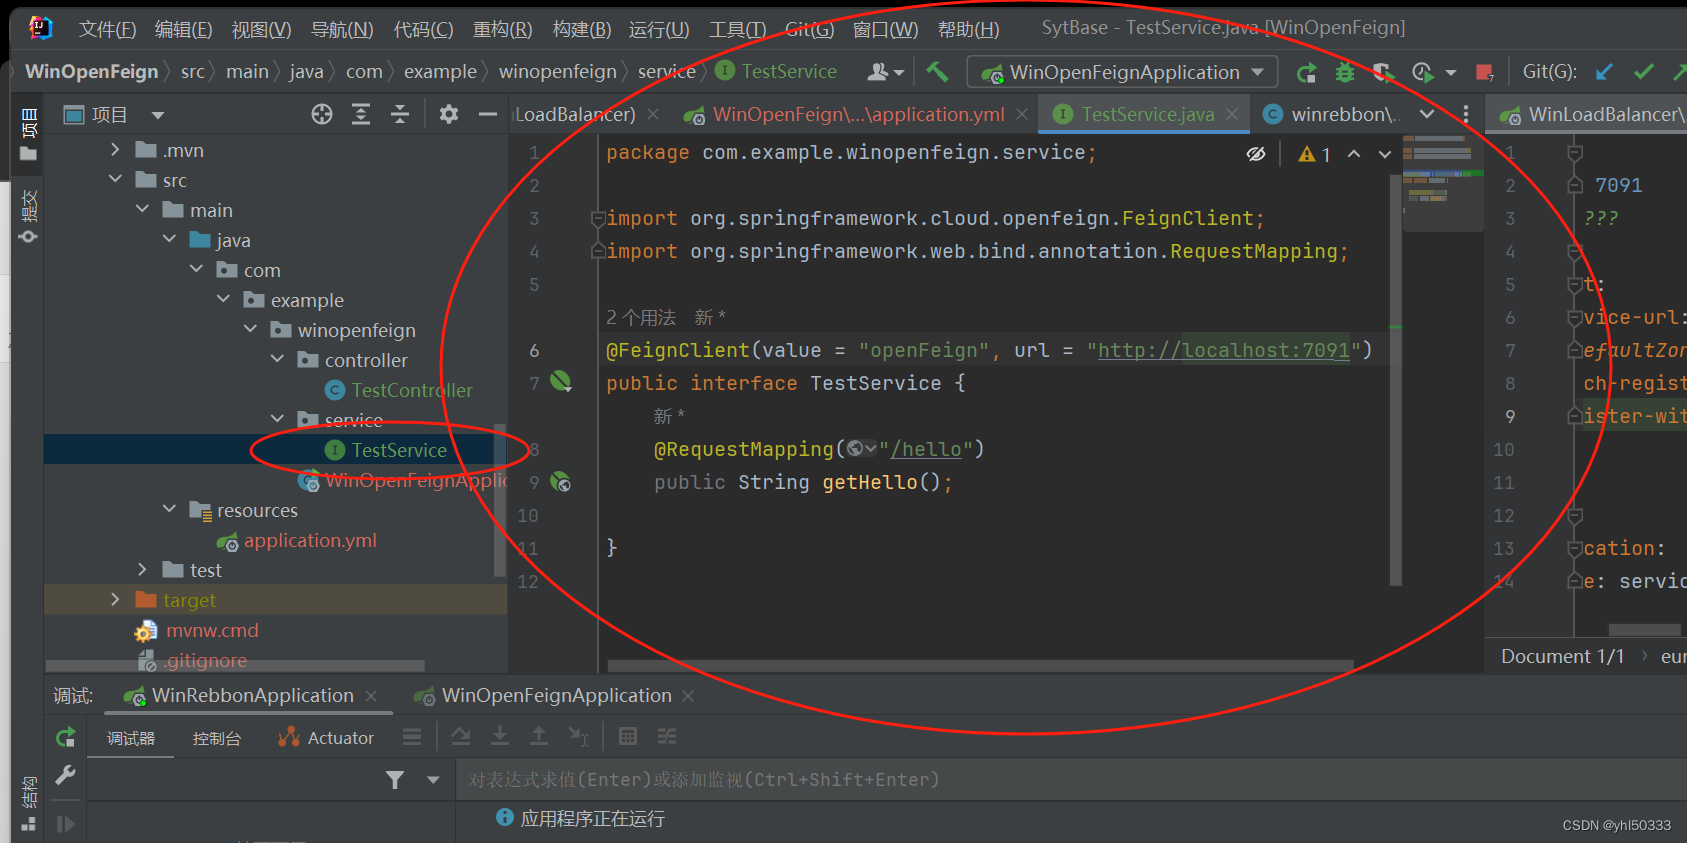Click the Trace Current Stream Chain icon
The height and width of the screenshot is (843, 1687).
[667, 737]
